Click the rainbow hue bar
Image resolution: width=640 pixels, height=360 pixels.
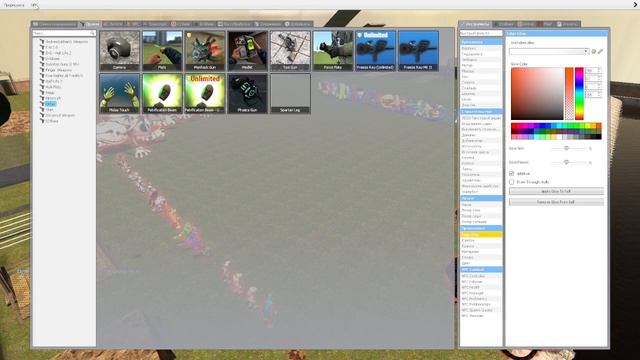(x=579, y=93)
